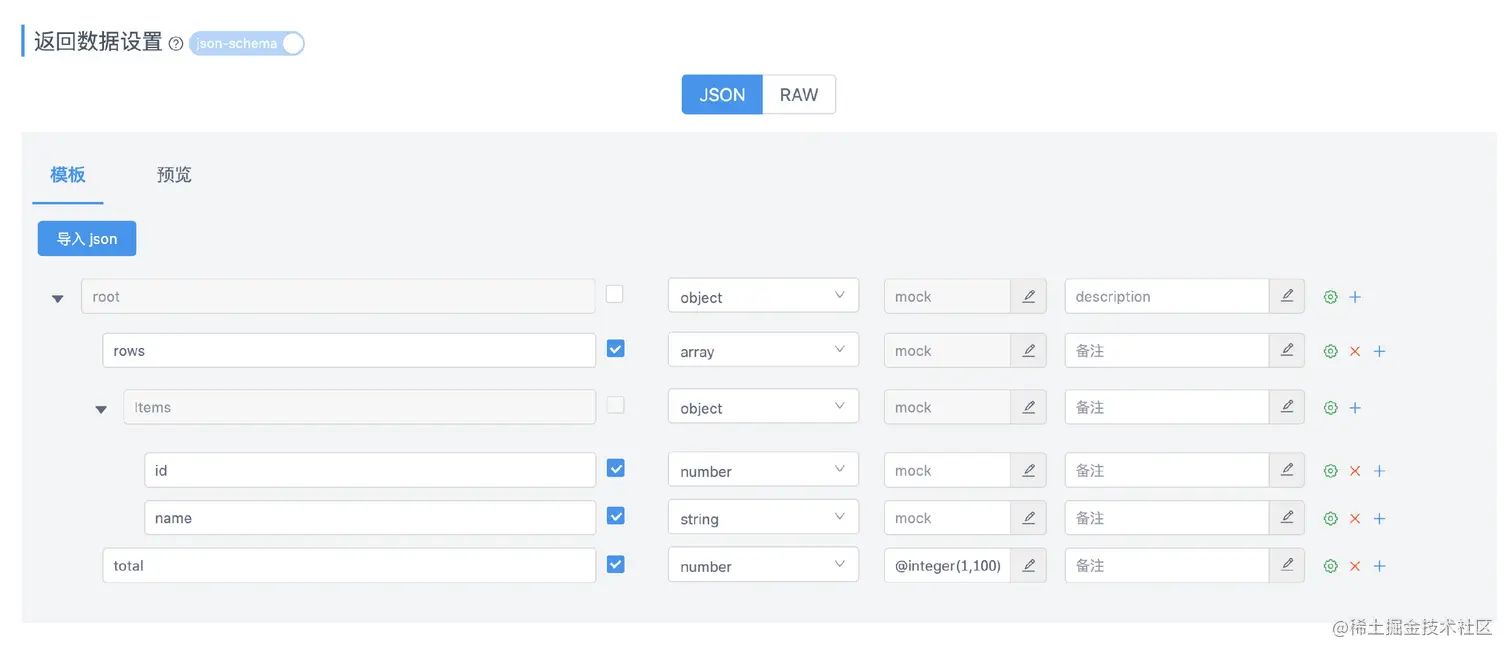Collapse the root tree node arrow
This screenshot has height=657, width=1512.
pyautogui.click(x=58, y=298)
